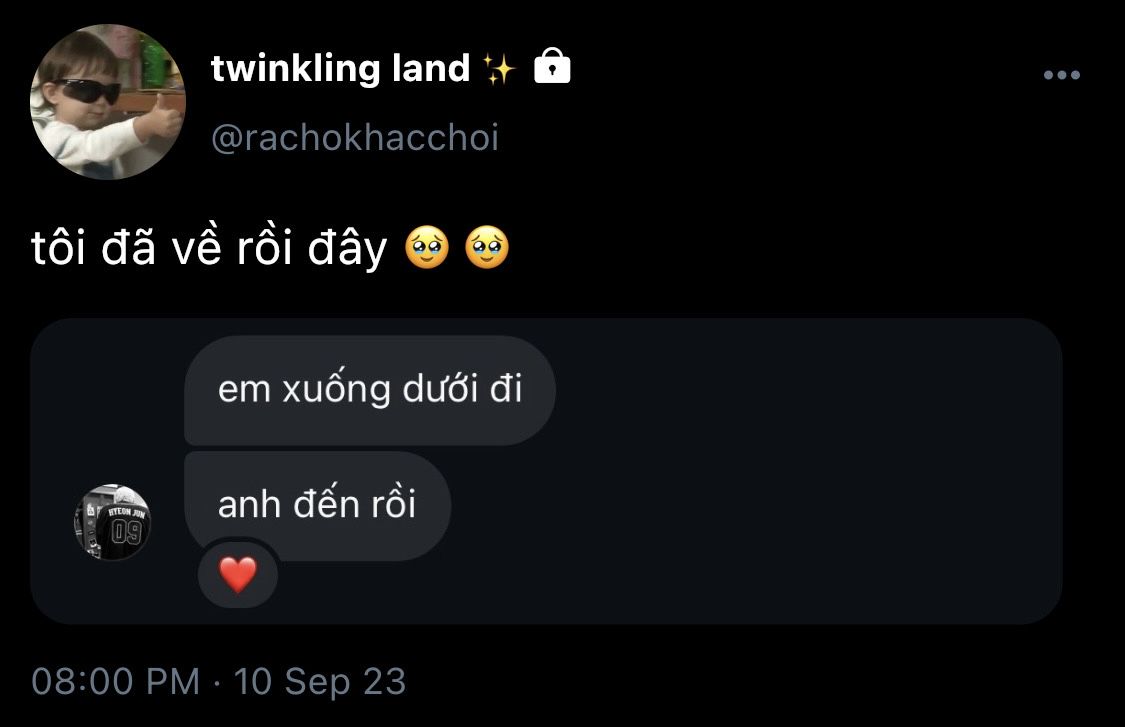Select the "em xuống dưới đi" message bubble

369,390
